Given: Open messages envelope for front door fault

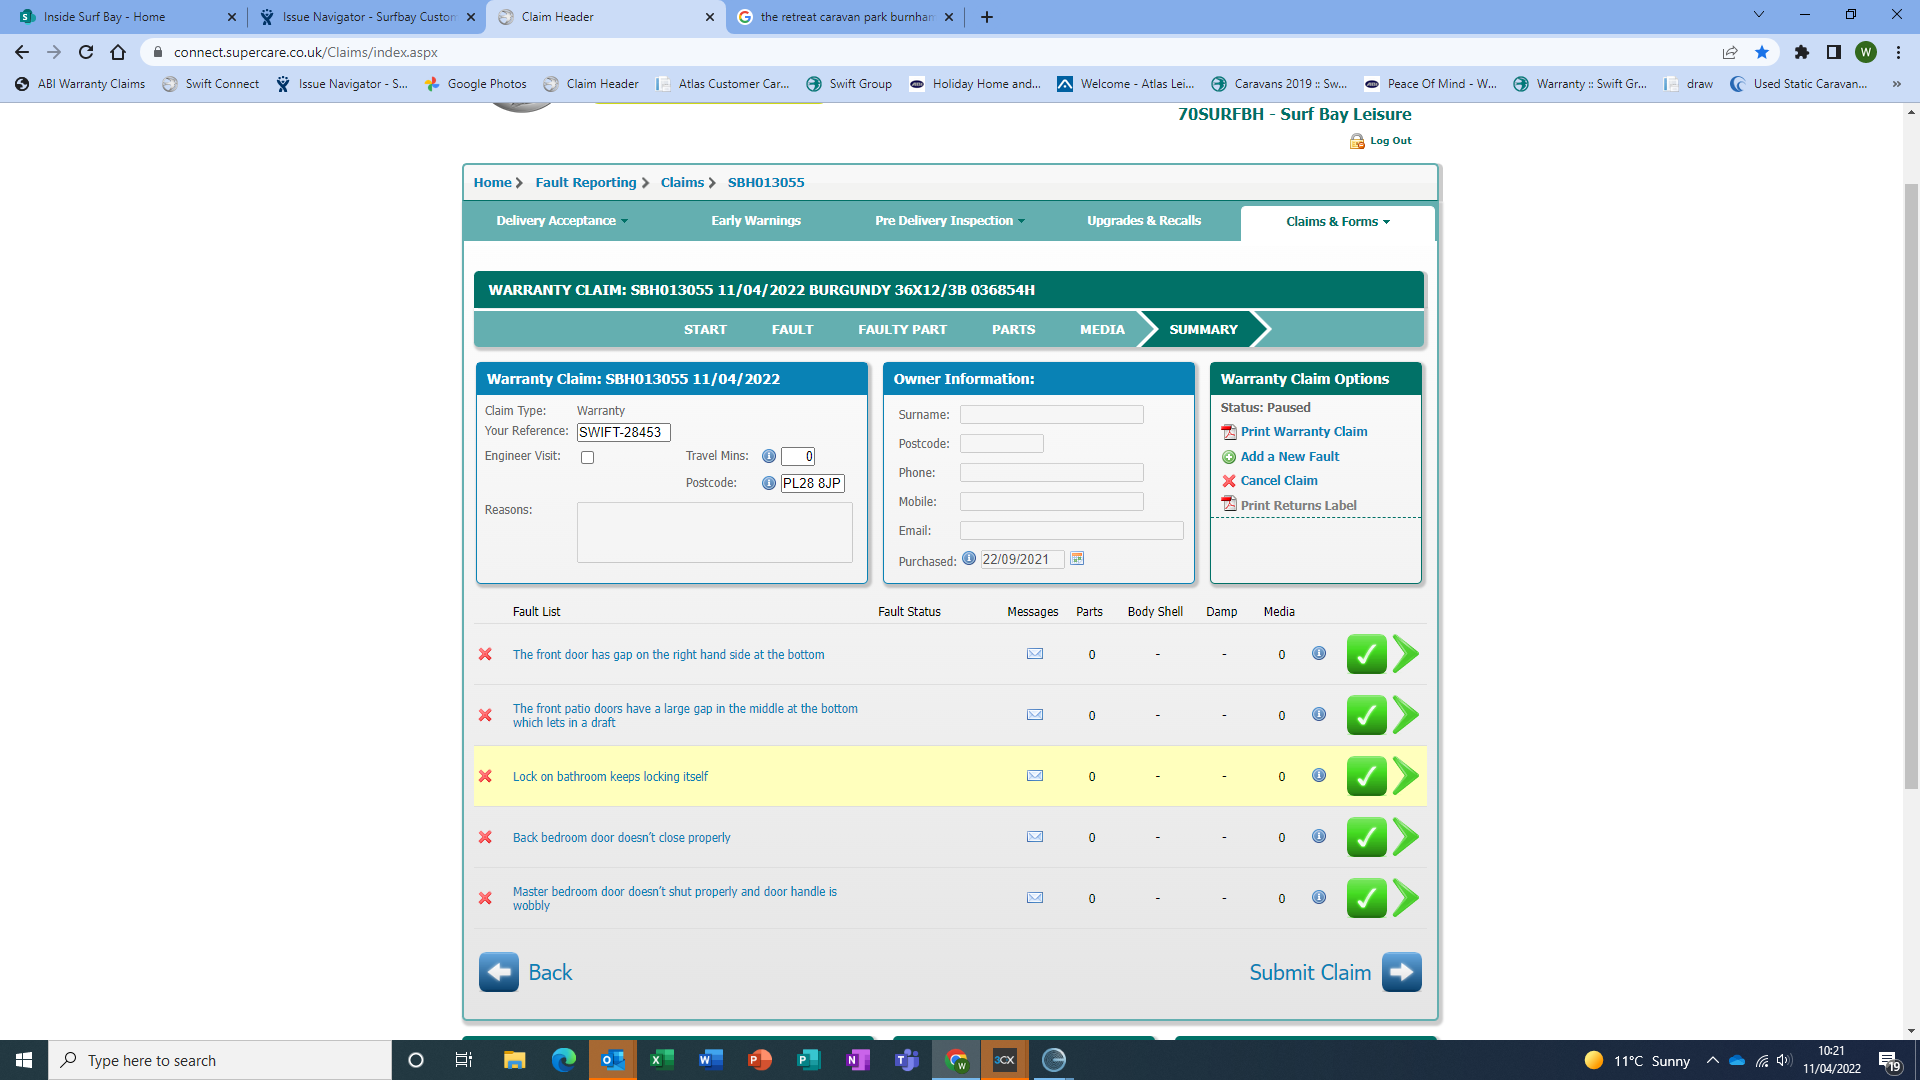Looking at the screenshot, I should point(1035,654).
